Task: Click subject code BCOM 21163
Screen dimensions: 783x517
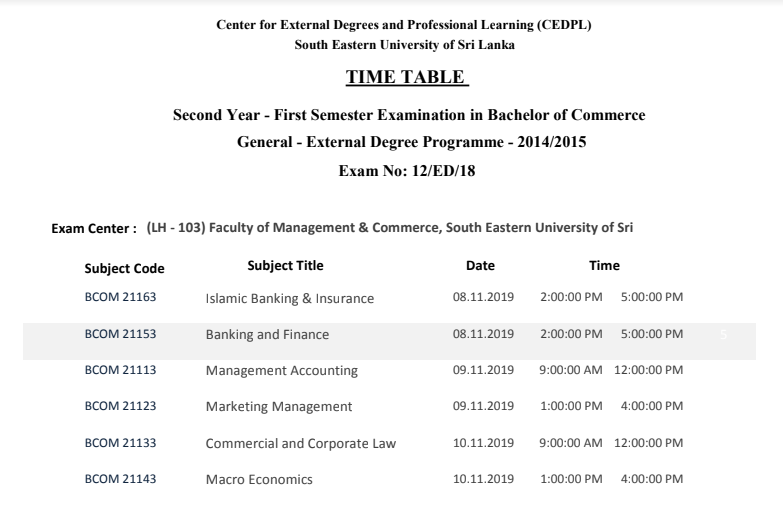Action: [x=120, y=297]
